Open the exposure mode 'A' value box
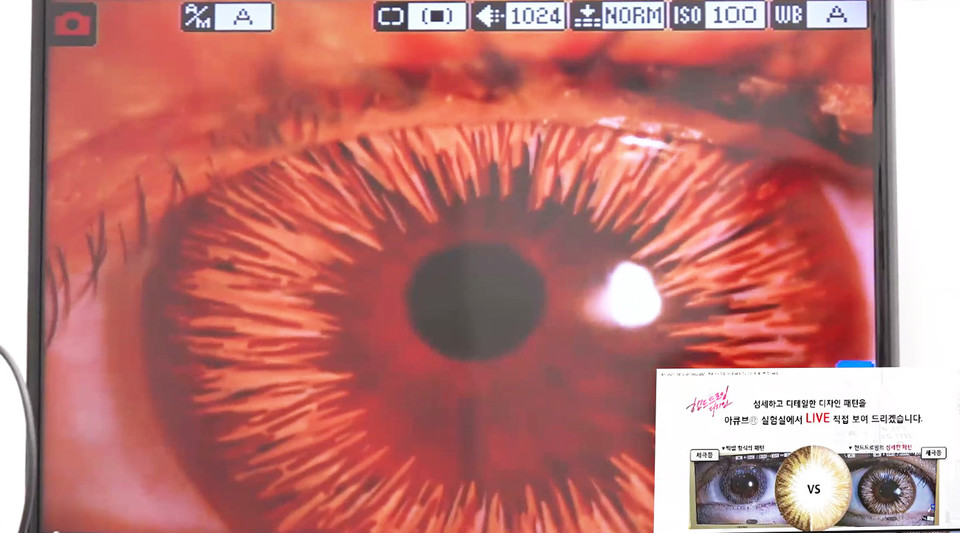The height and width of the screenshot is (533, 960). point(243,16)
